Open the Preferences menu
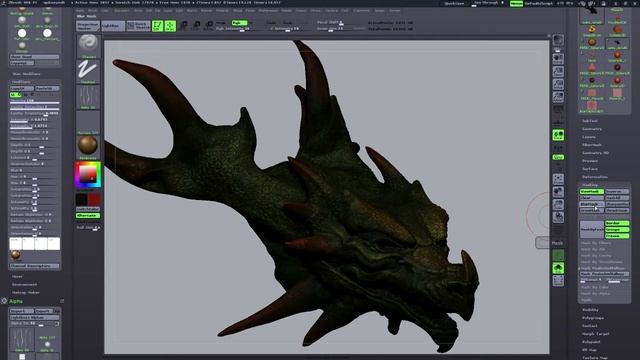640x360 pixels. point(268,11)
